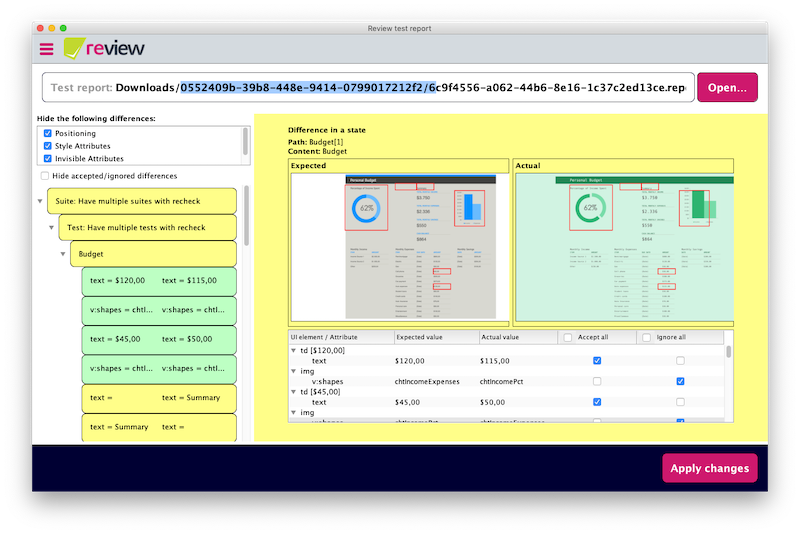Select the text = / text = Summary item
The height and width of the screenshot is (534, 800).
click(x=159, y=398)
